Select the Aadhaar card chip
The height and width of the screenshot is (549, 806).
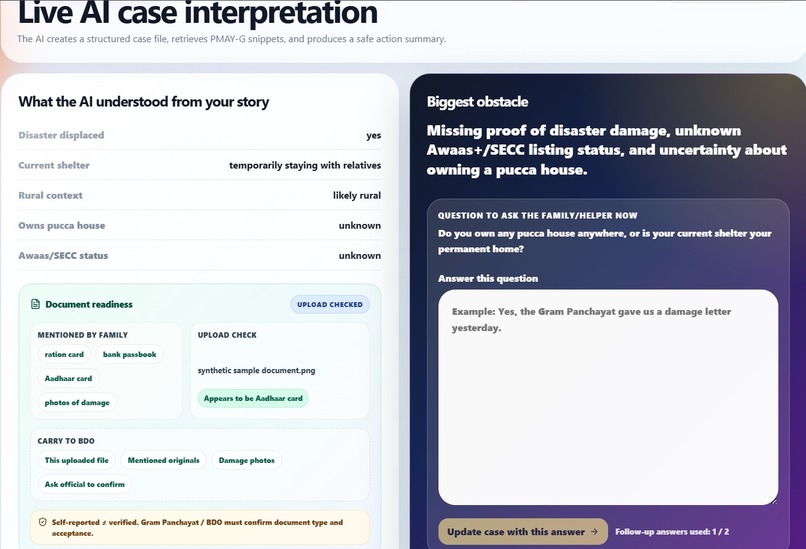(x=68, y=378)
